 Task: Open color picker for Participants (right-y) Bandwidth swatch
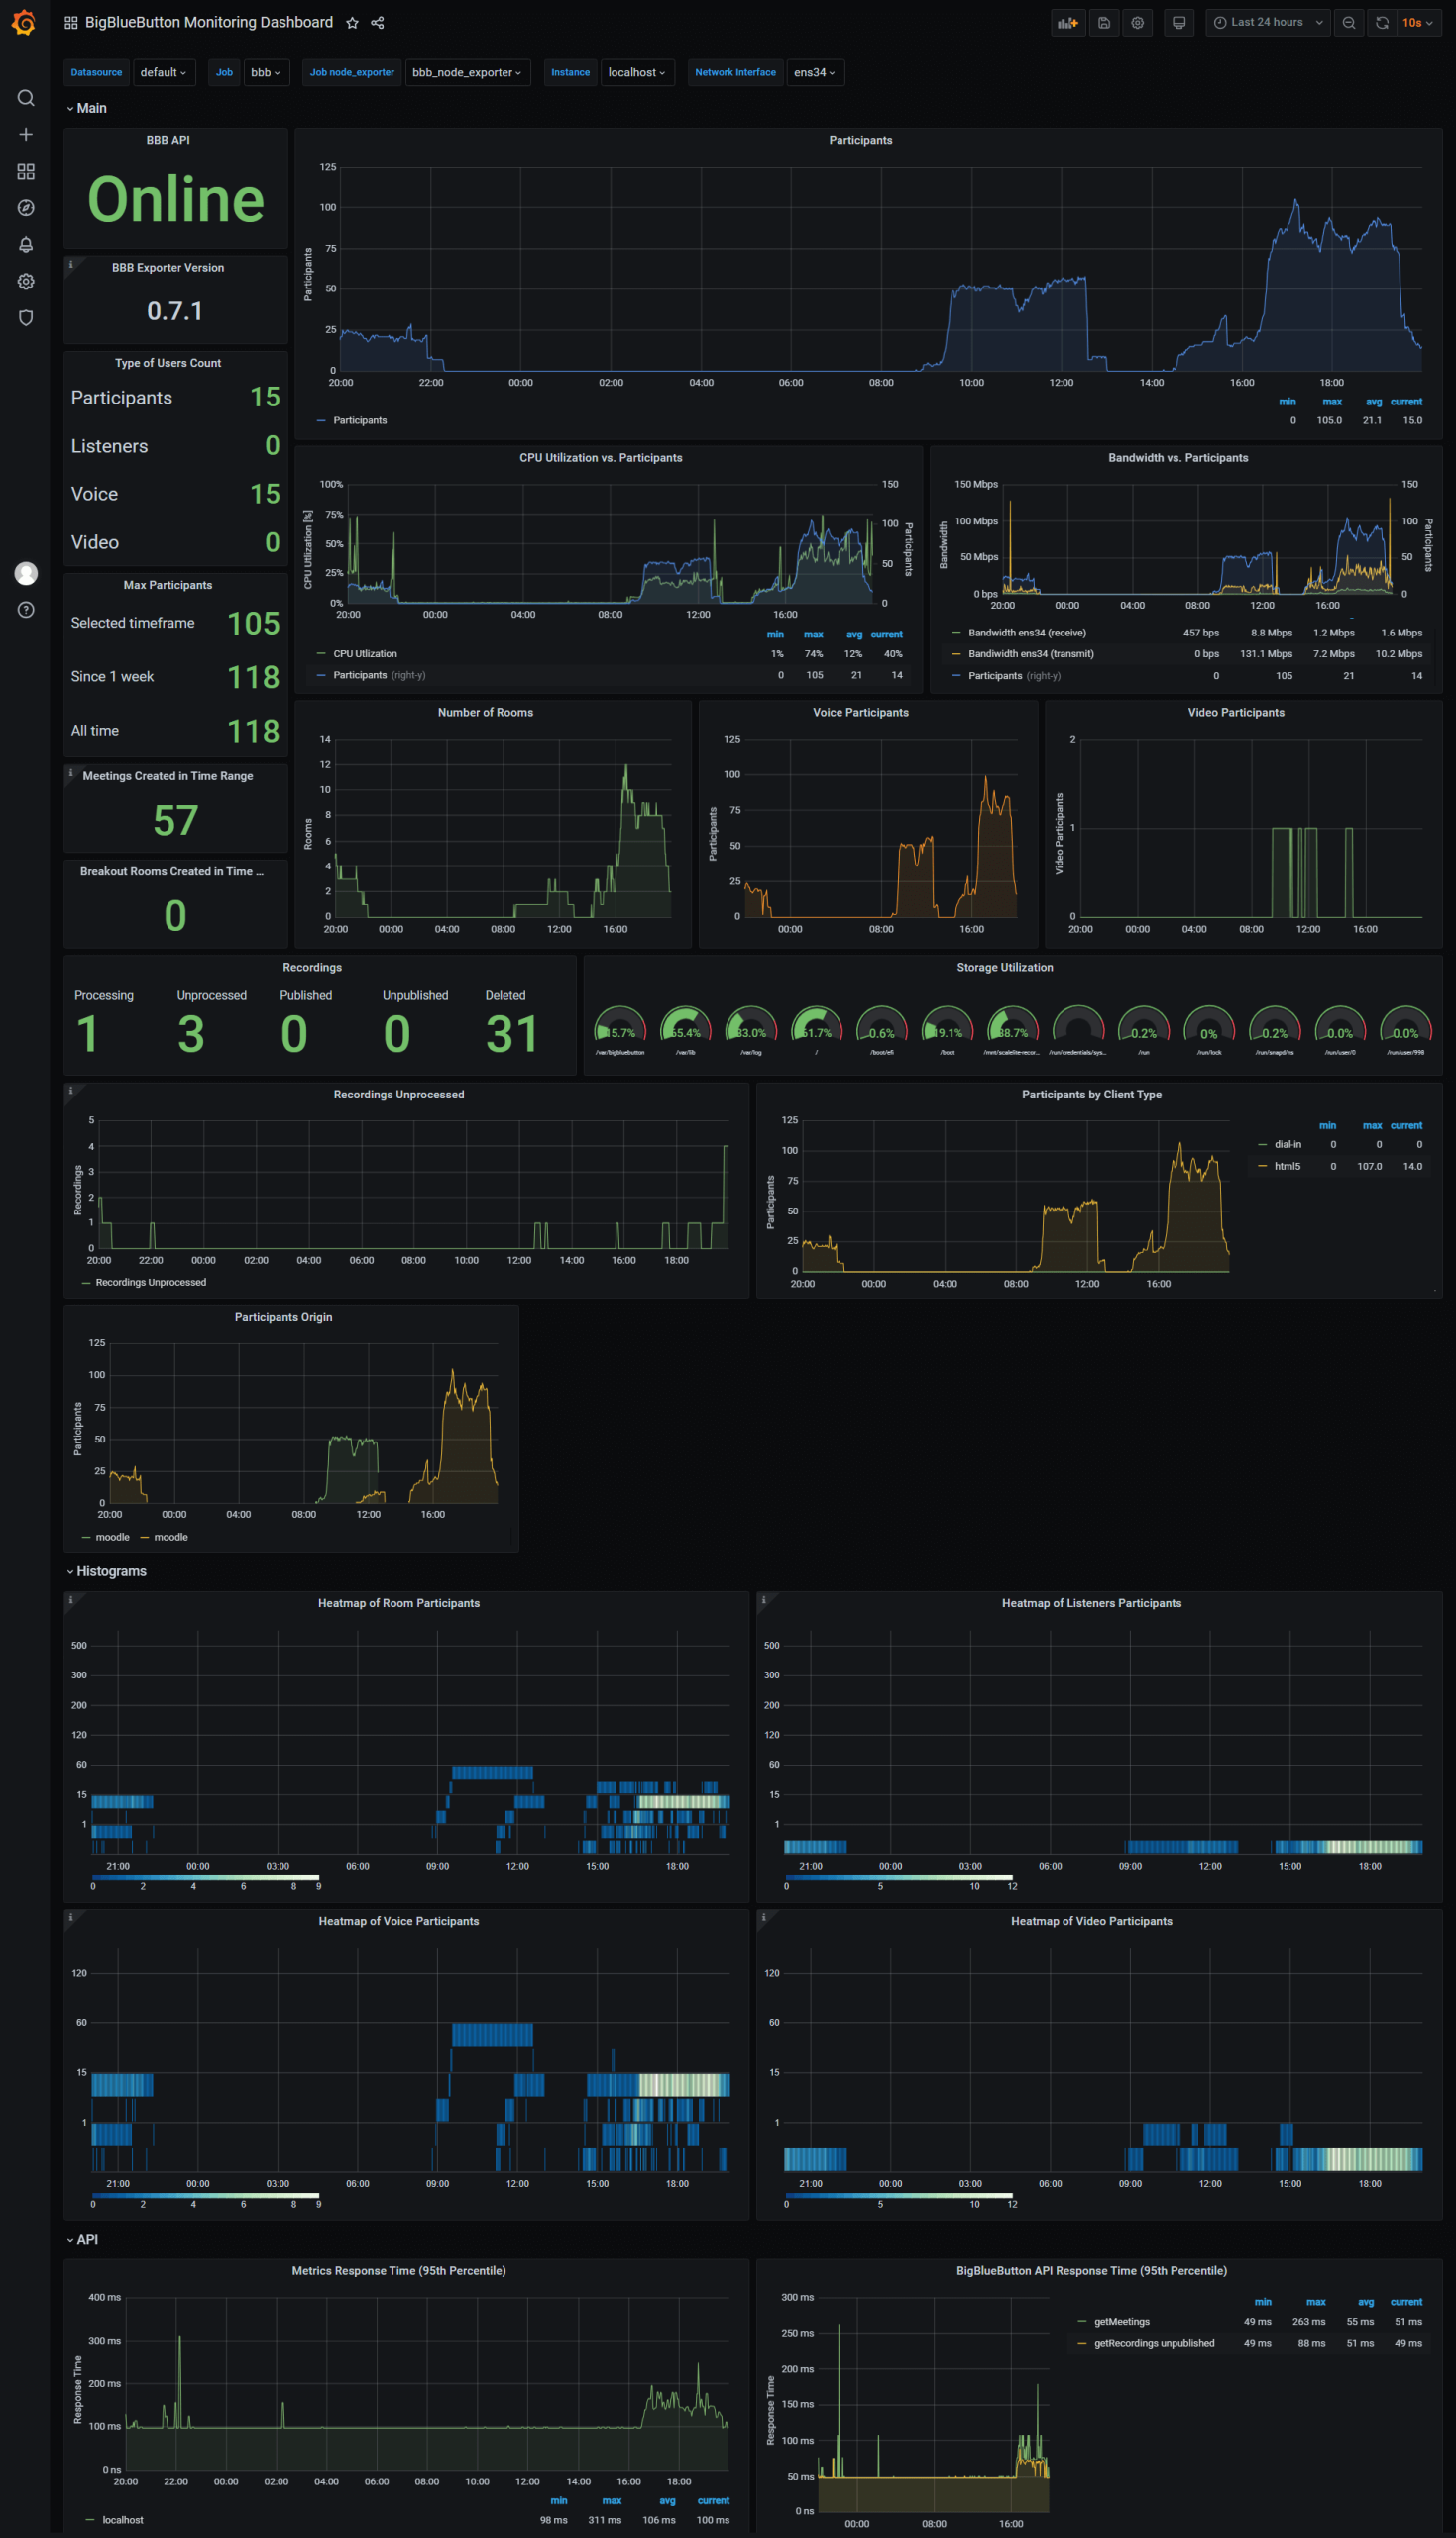[957, 676]
